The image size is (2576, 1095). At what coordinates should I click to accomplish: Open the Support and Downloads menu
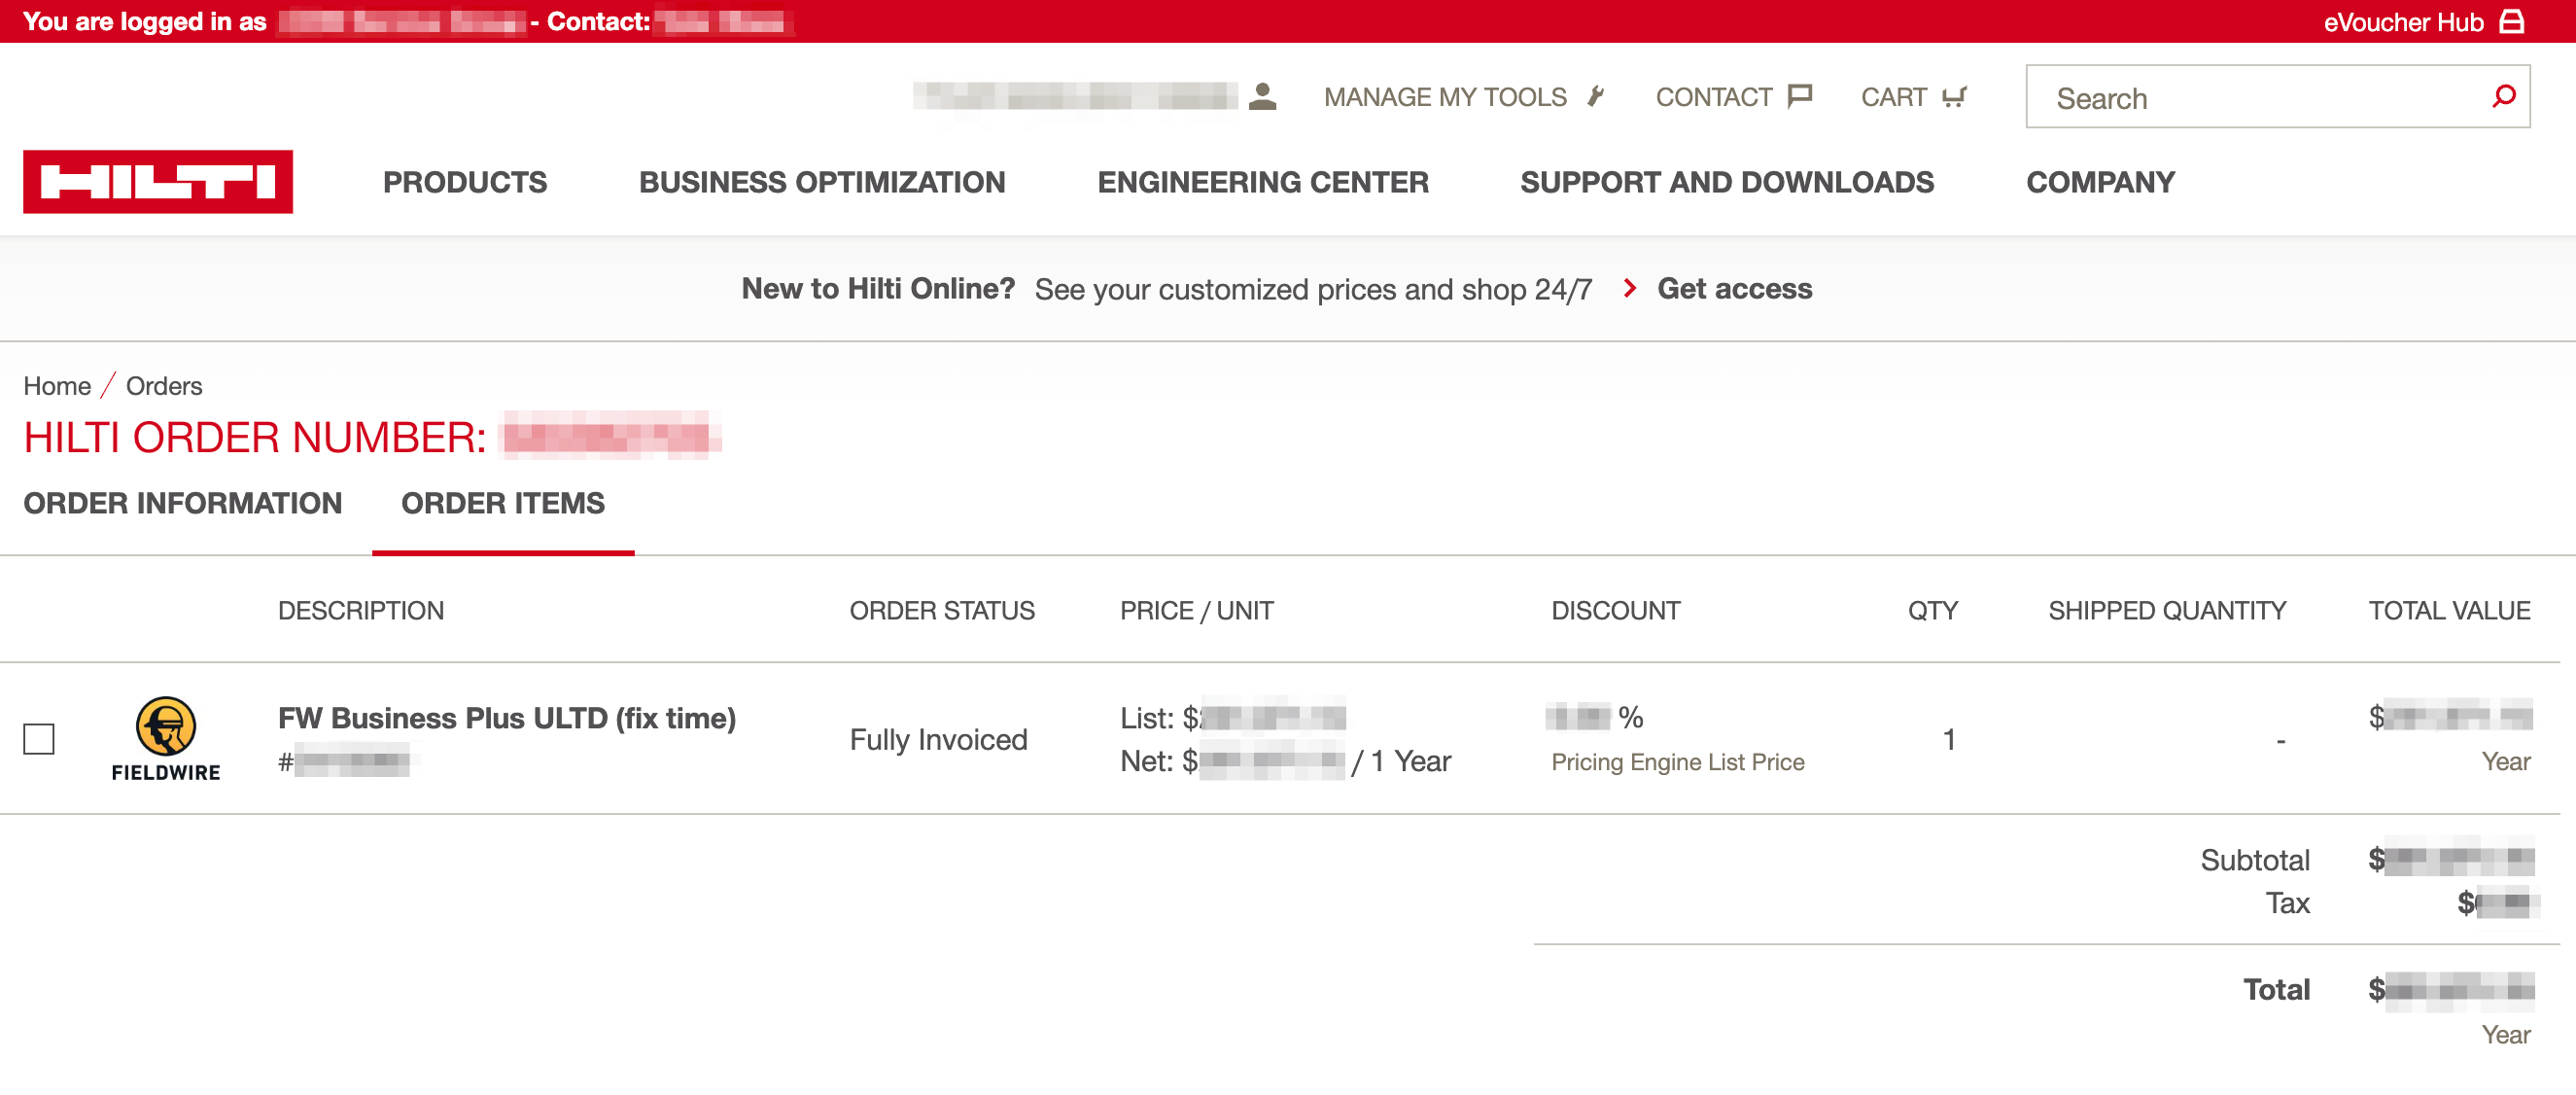(1727, 182)
